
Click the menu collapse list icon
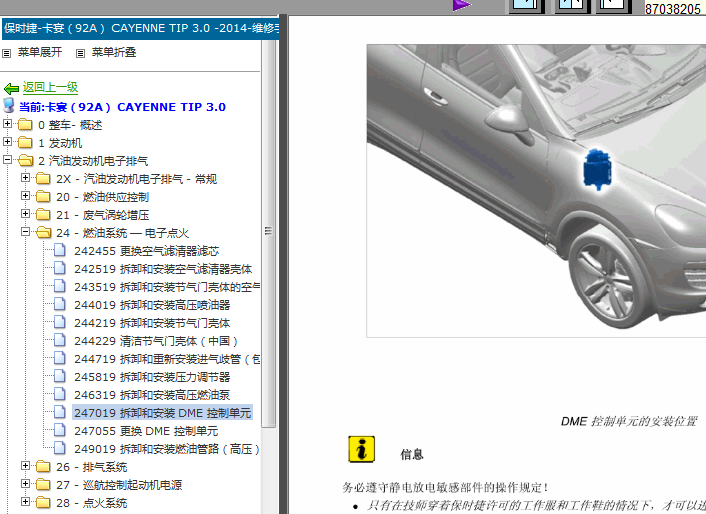80,53
